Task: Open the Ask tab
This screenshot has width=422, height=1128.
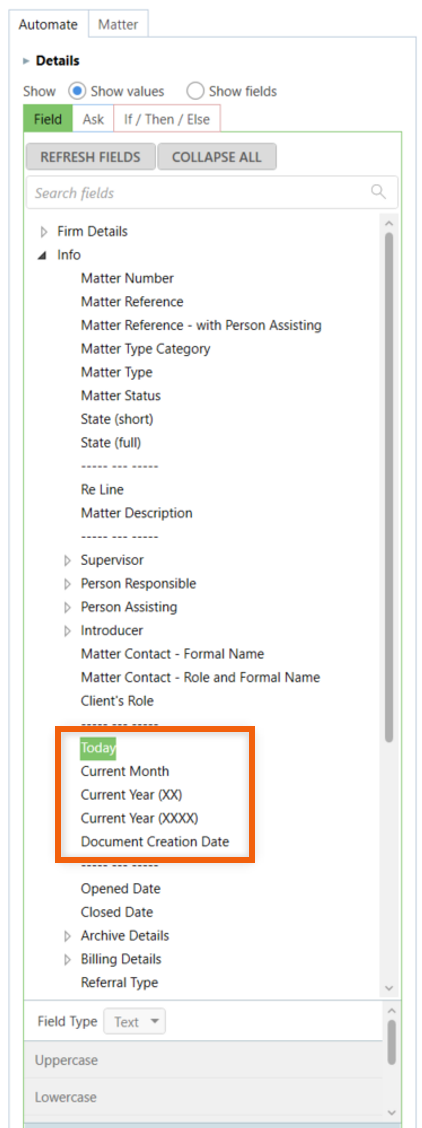Action: coord(93,119)
